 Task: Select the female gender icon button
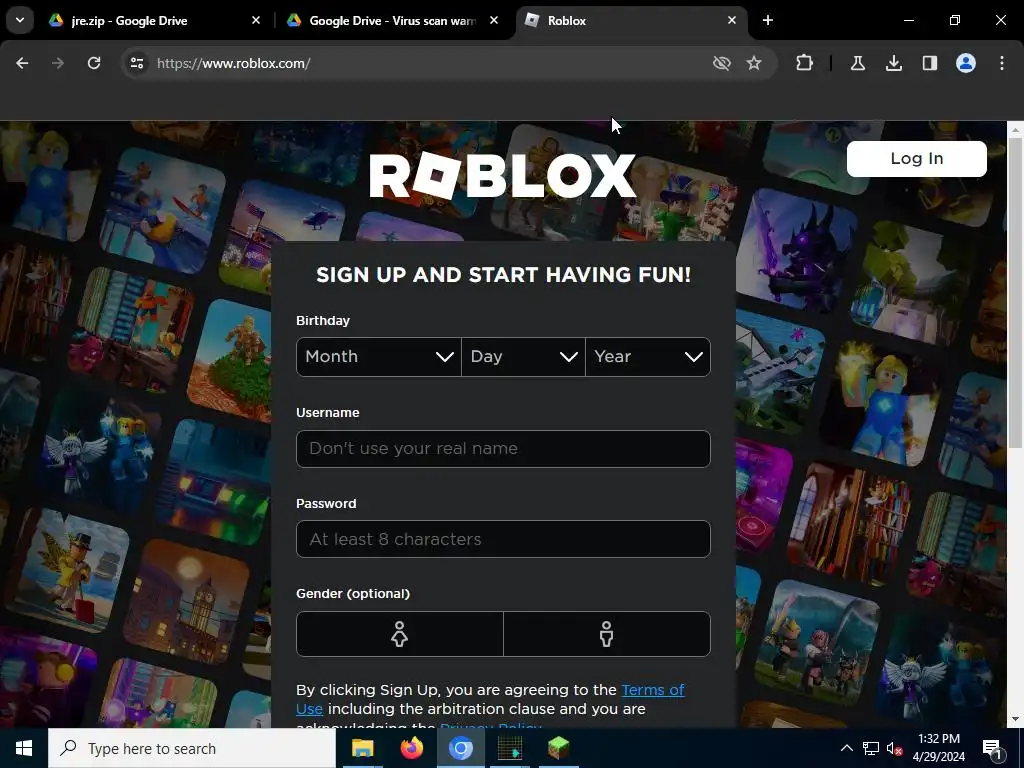point(400,633)
